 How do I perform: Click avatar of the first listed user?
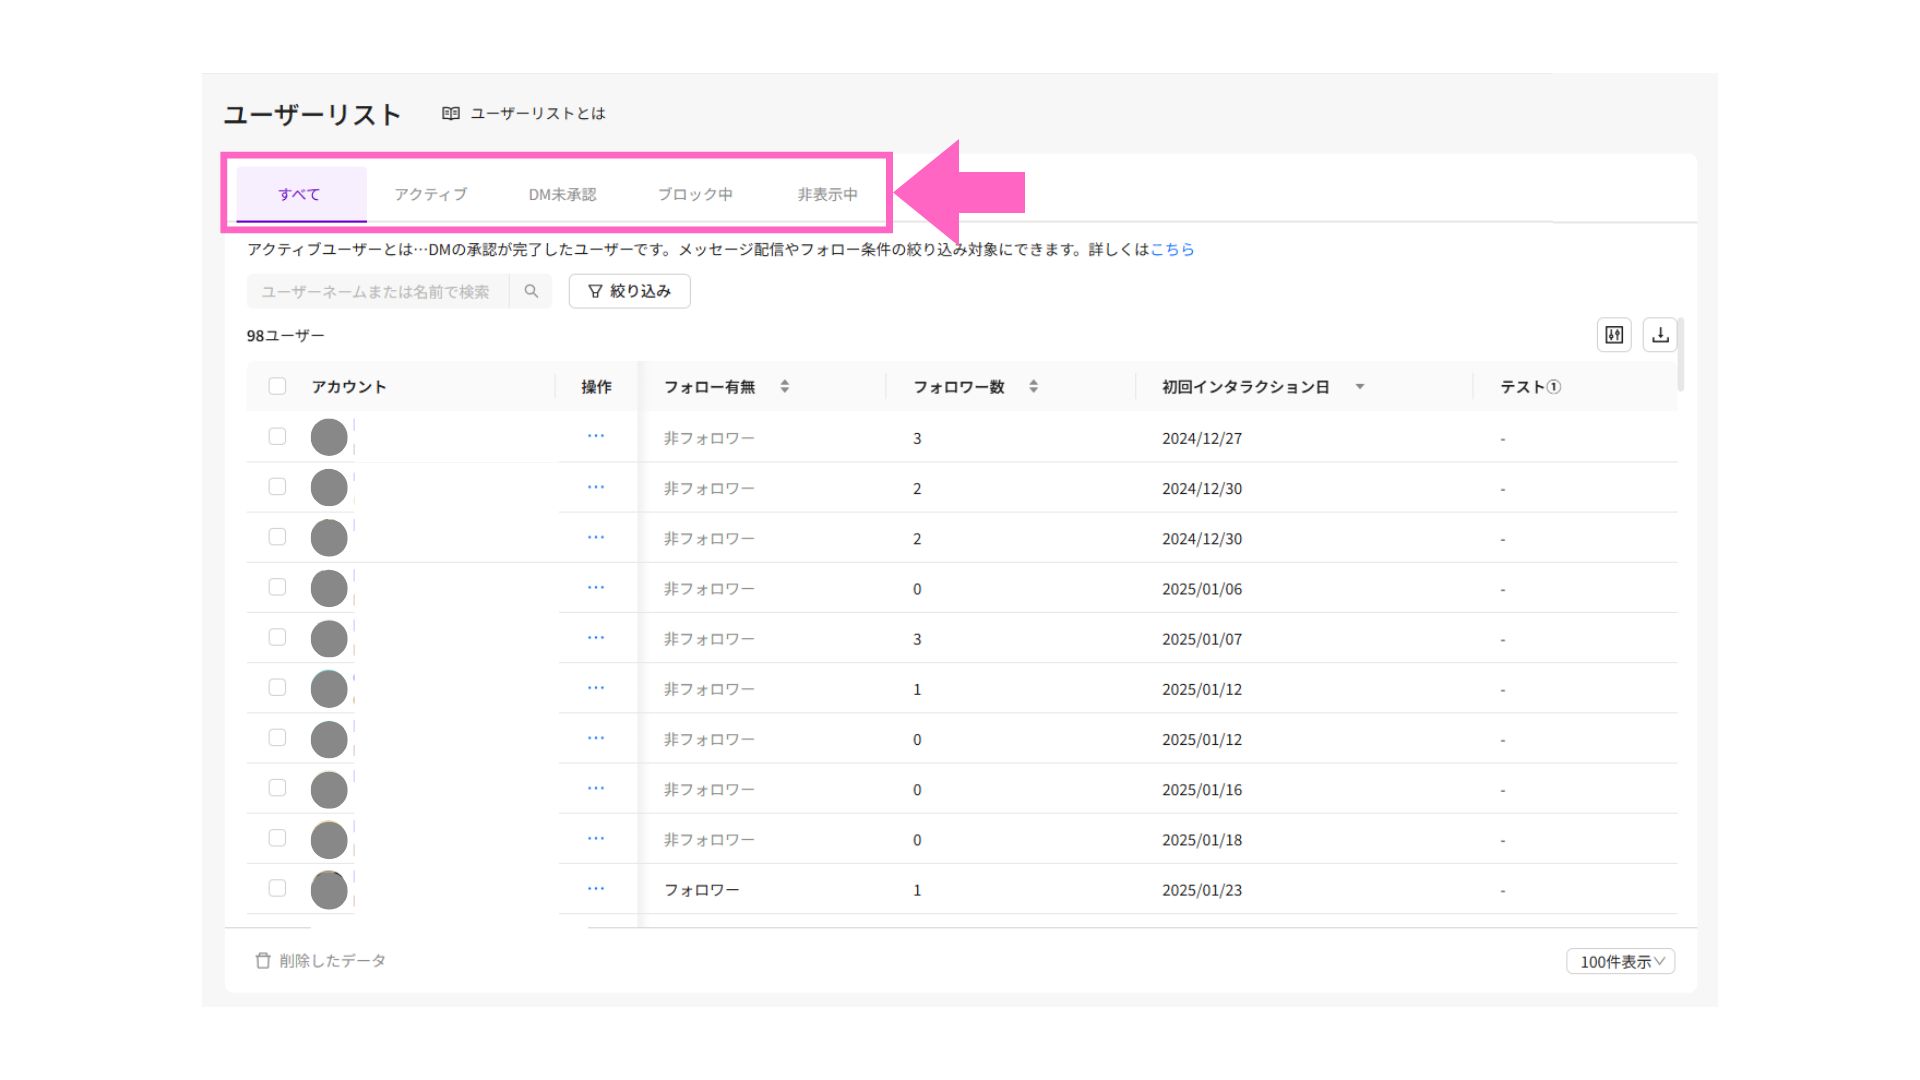pyautogui.click(x=329, y=437)
